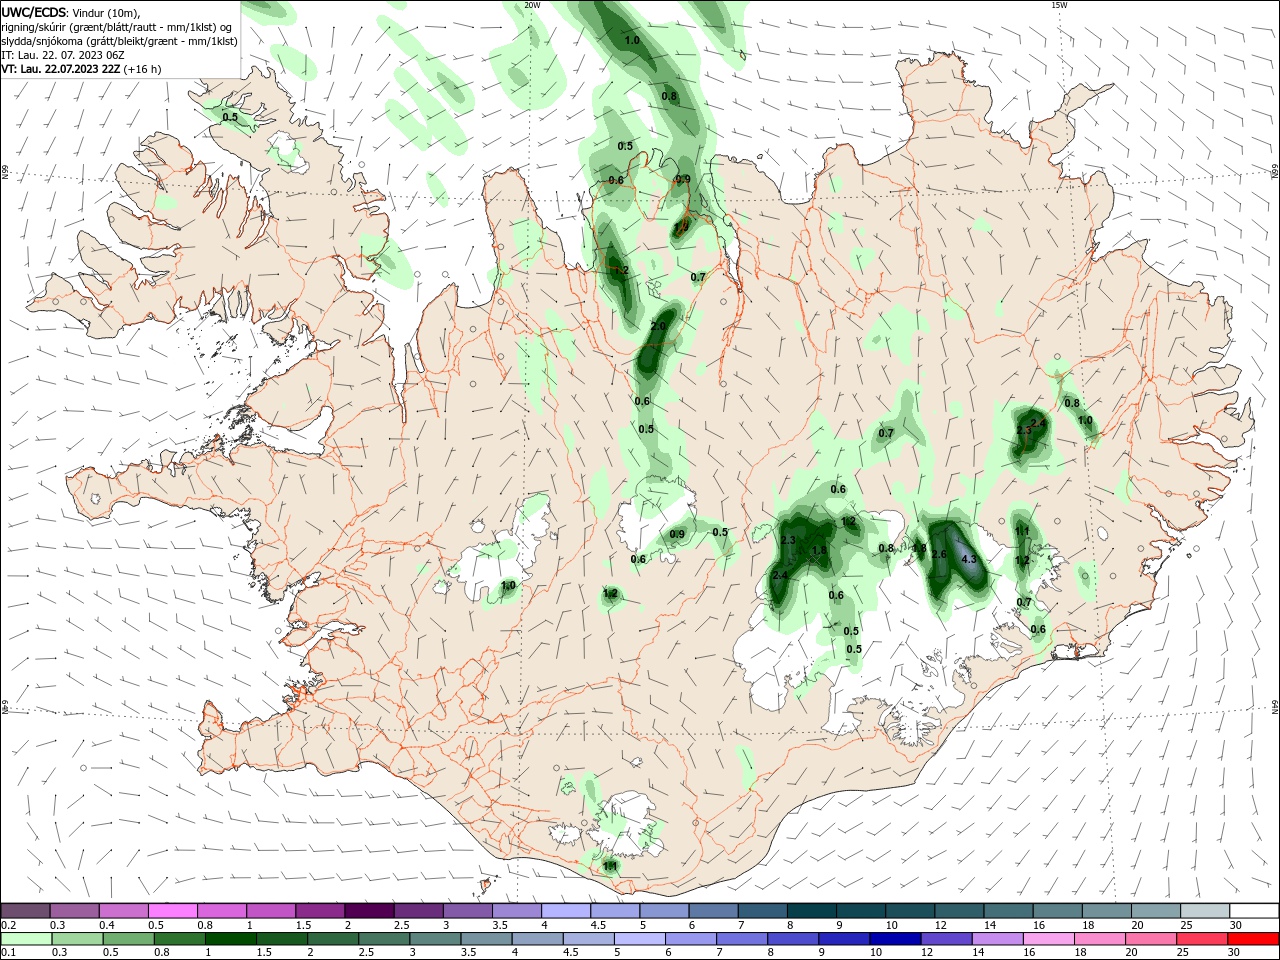
Task: Pick snow scale swatch between 12 and 14
Action: tap(957, 910)
